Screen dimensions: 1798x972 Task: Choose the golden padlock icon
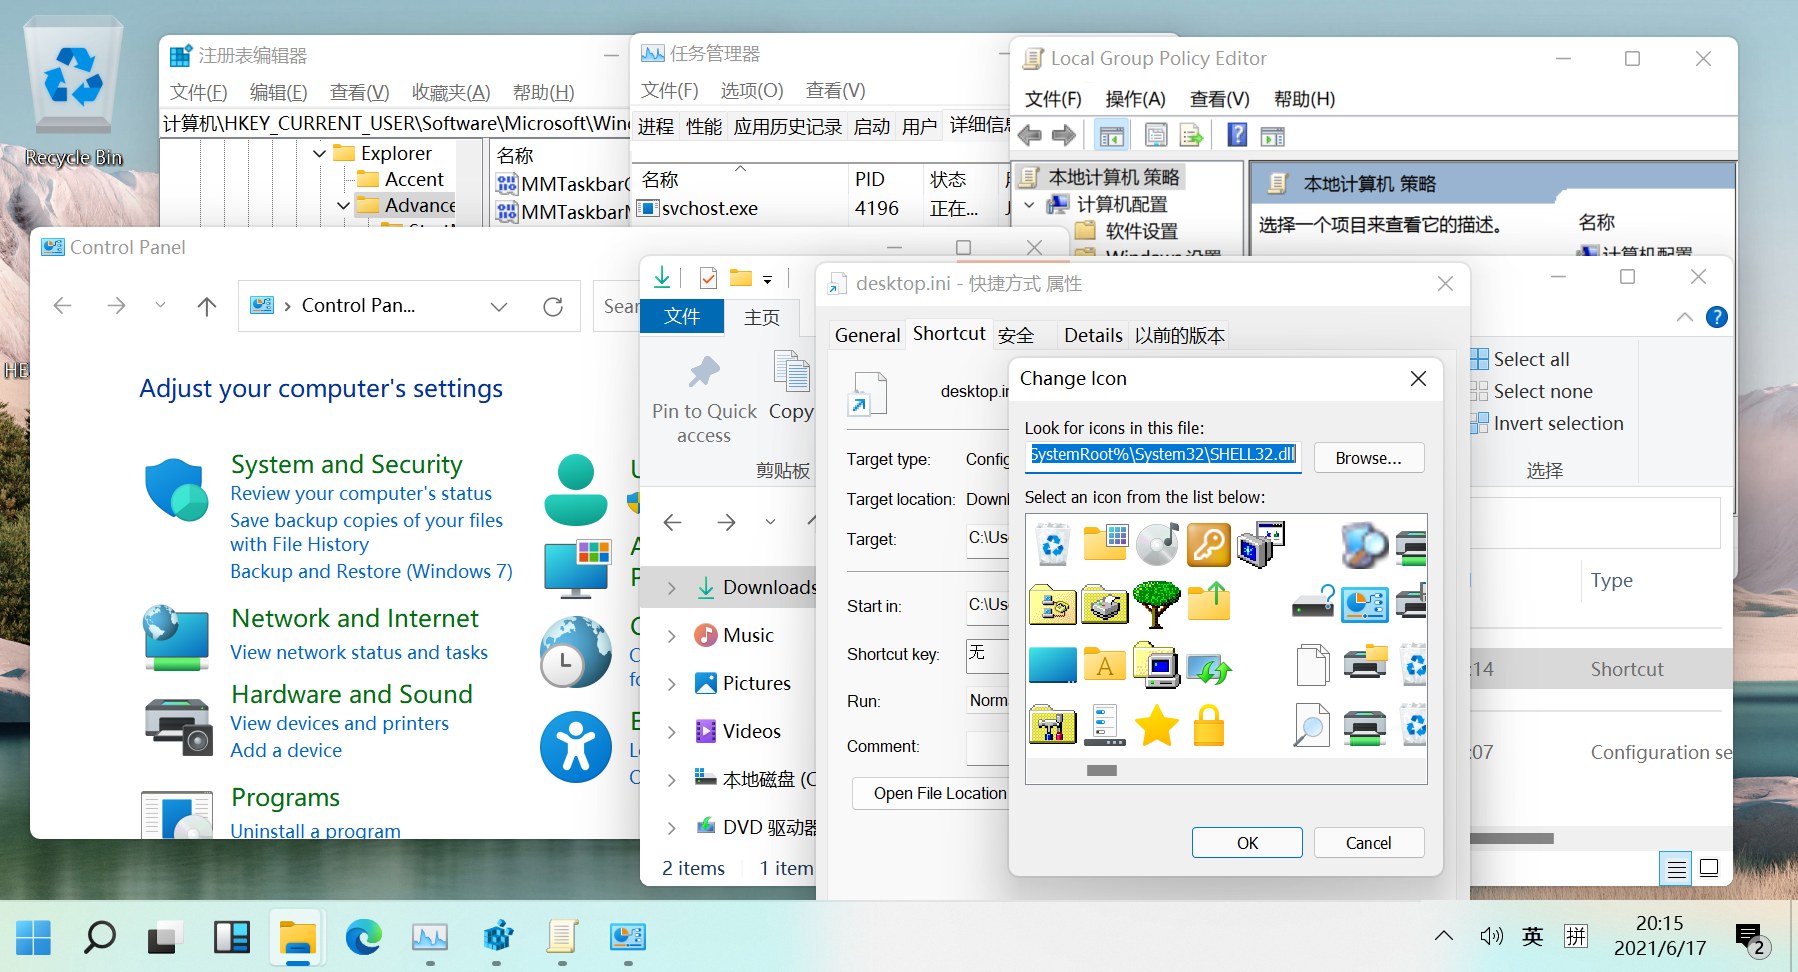coord(1208,725)
